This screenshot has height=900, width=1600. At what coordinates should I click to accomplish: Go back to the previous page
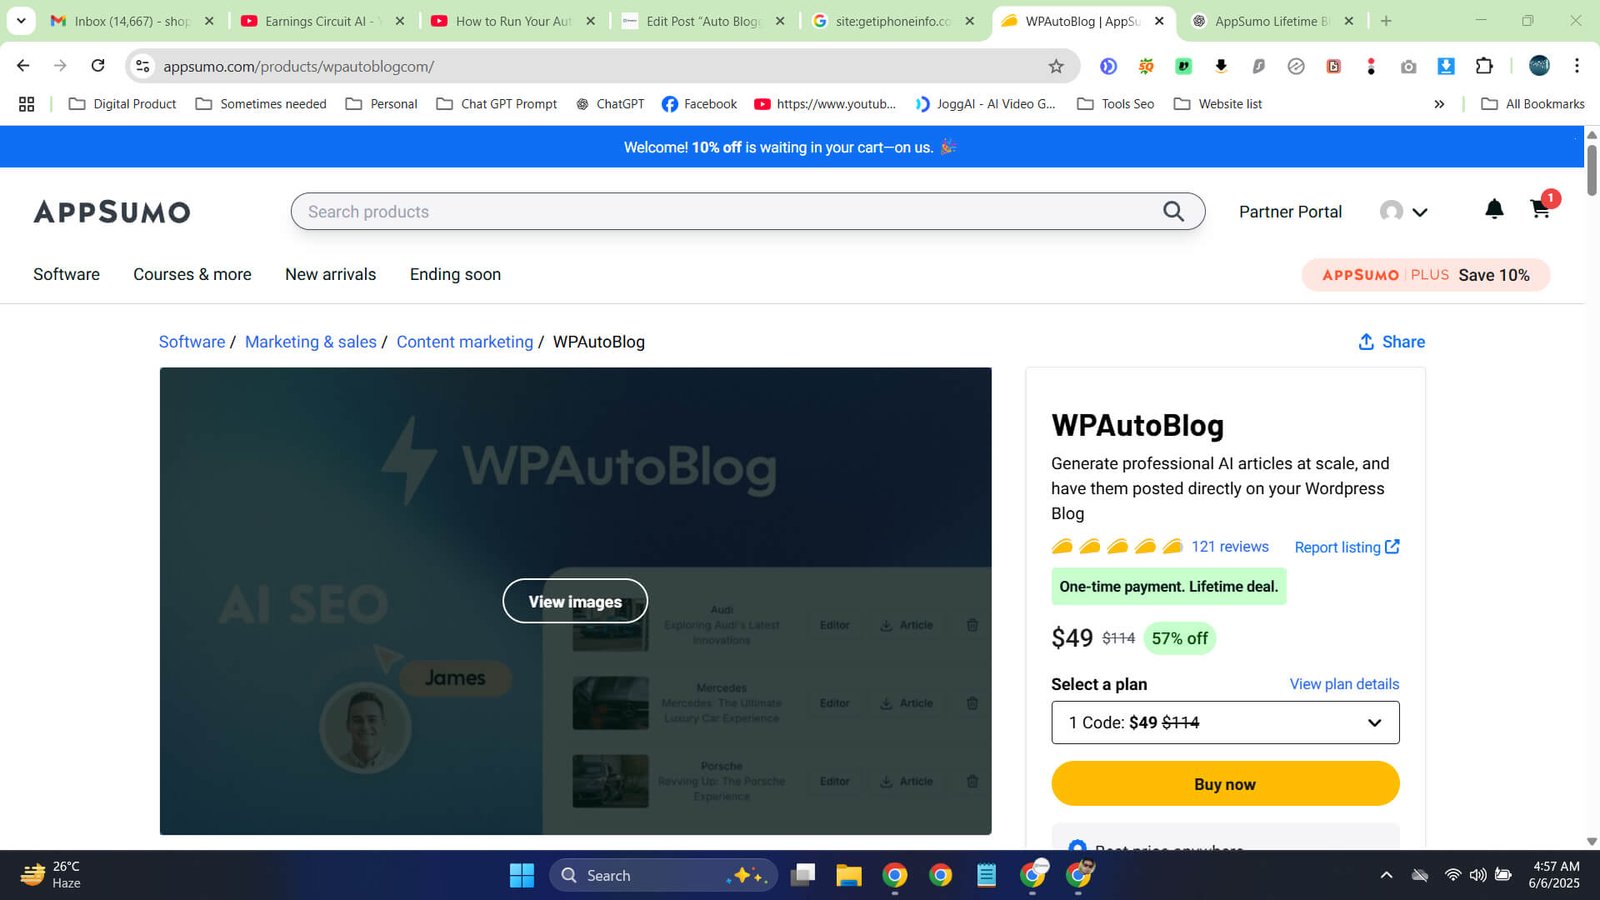click(x=23, y=66)
